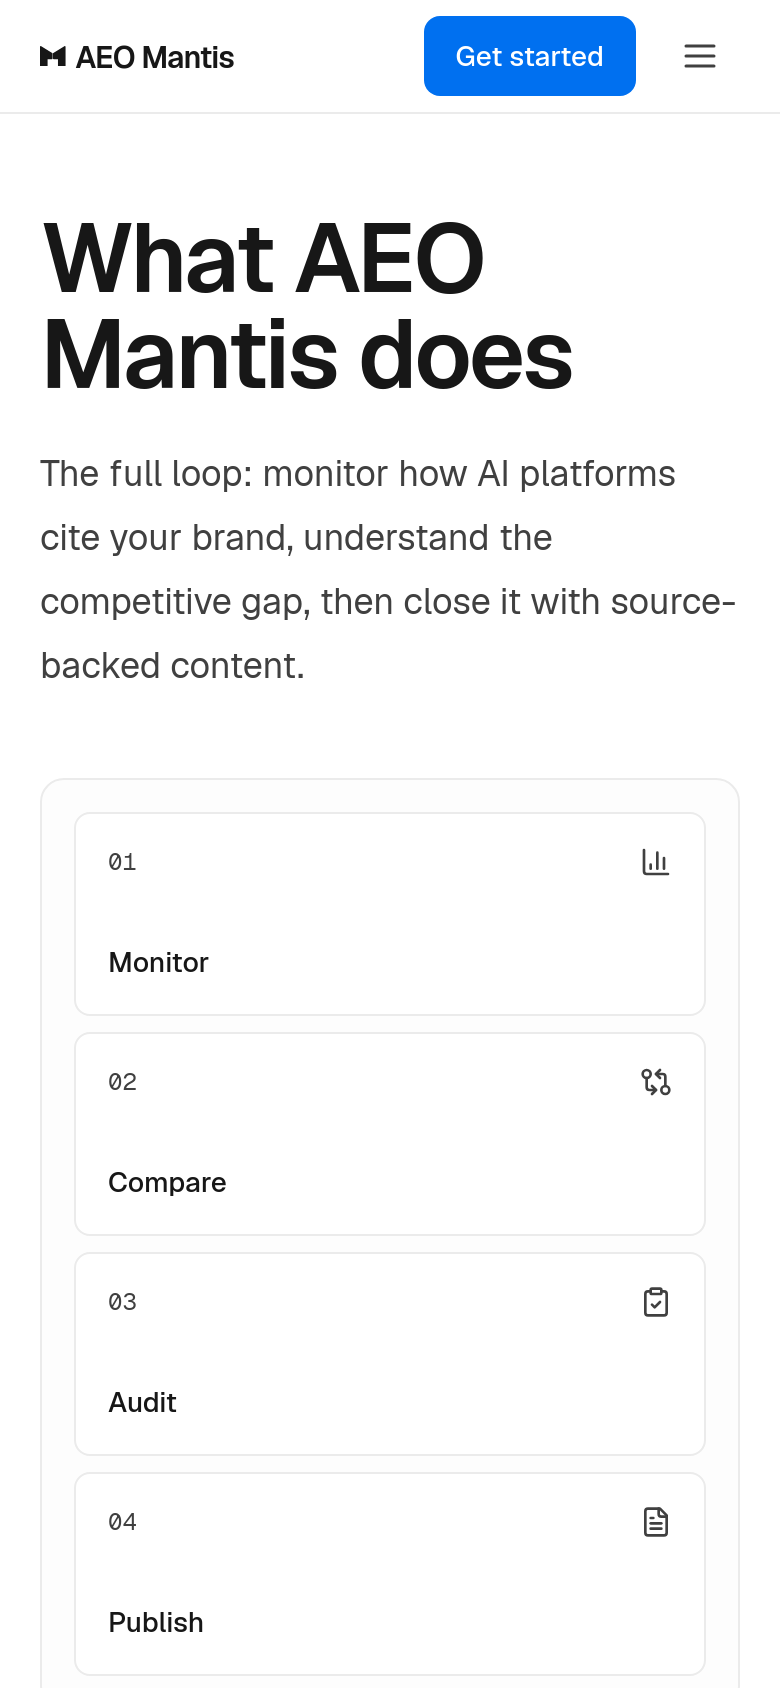This screenshot has width=780, height=1688.
Task: Click the bar chart icon on Monitor card
Action: tap(656, 862)
